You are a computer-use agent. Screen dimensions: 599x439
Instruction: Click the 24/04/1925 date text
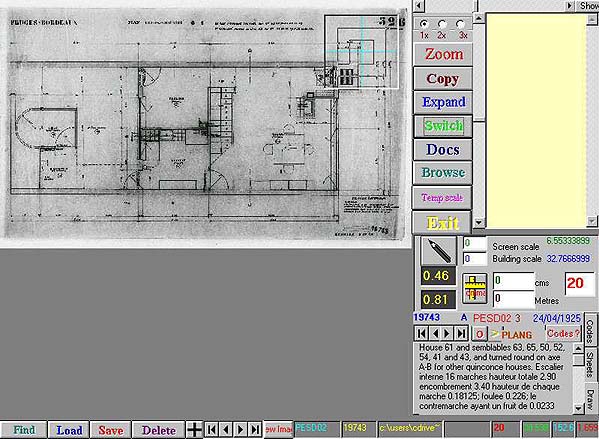tap(557, 318)
